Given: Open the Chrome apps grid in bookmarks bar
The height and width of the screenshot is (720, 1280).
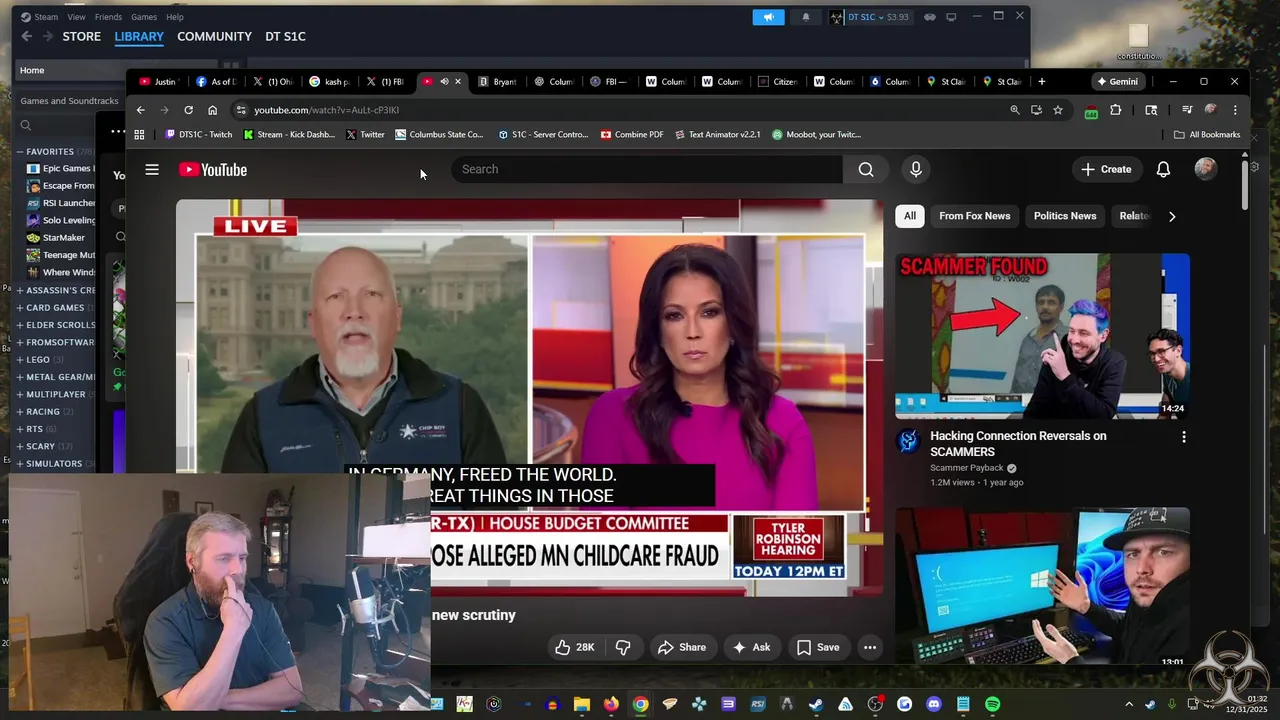Looking at the screenshot, I should (139, 134).
